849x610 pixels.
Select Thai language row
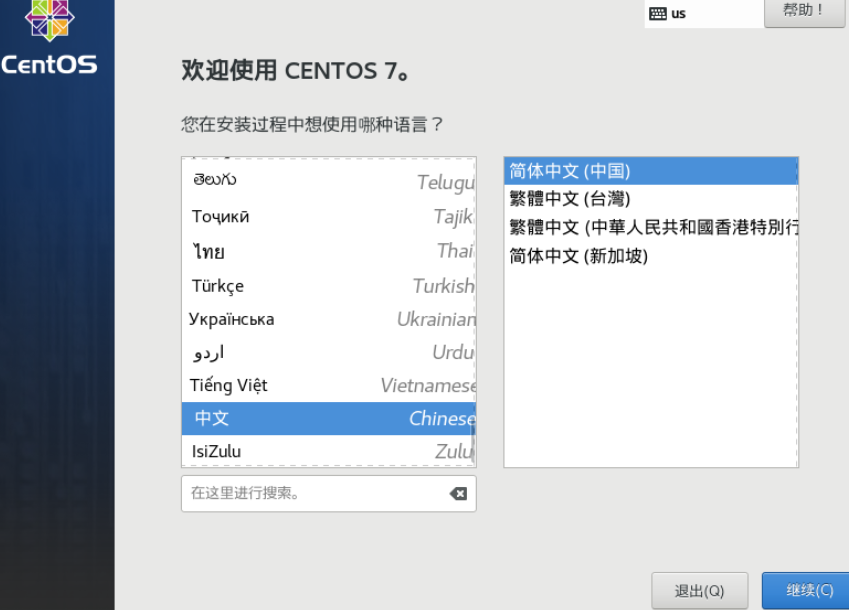click(x=329, y=251)
